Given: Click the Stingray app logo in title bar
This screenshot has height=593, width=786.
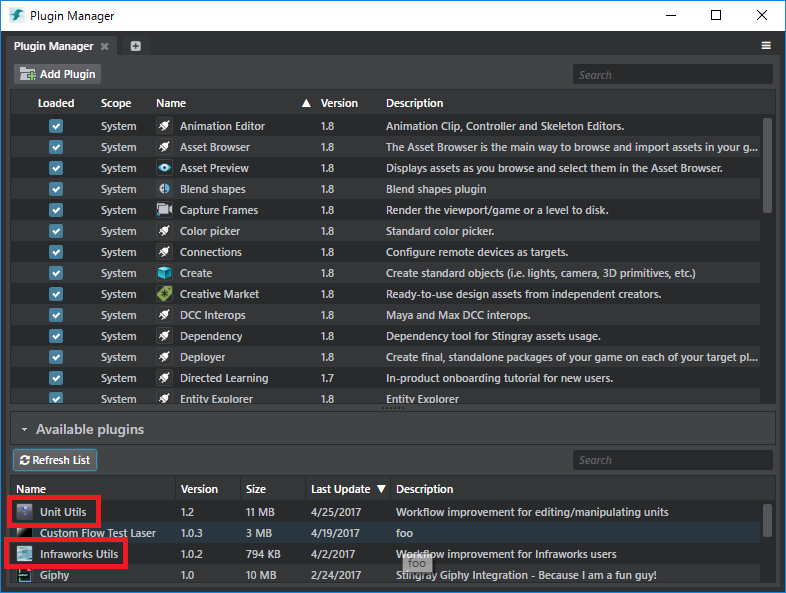Looking at the screenshot, I should click(x=17, y=16).
